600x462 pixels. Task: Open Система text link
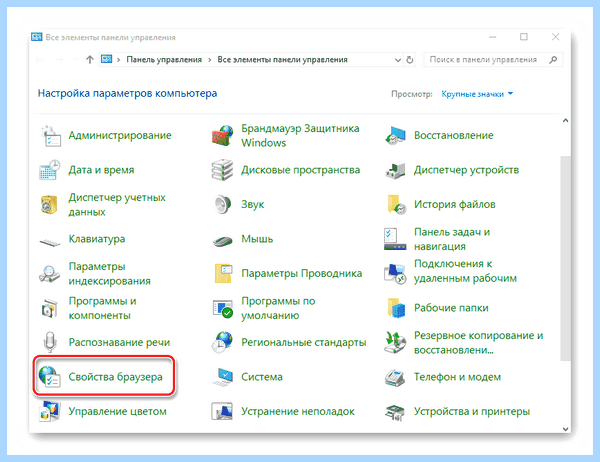pos(262,377)
